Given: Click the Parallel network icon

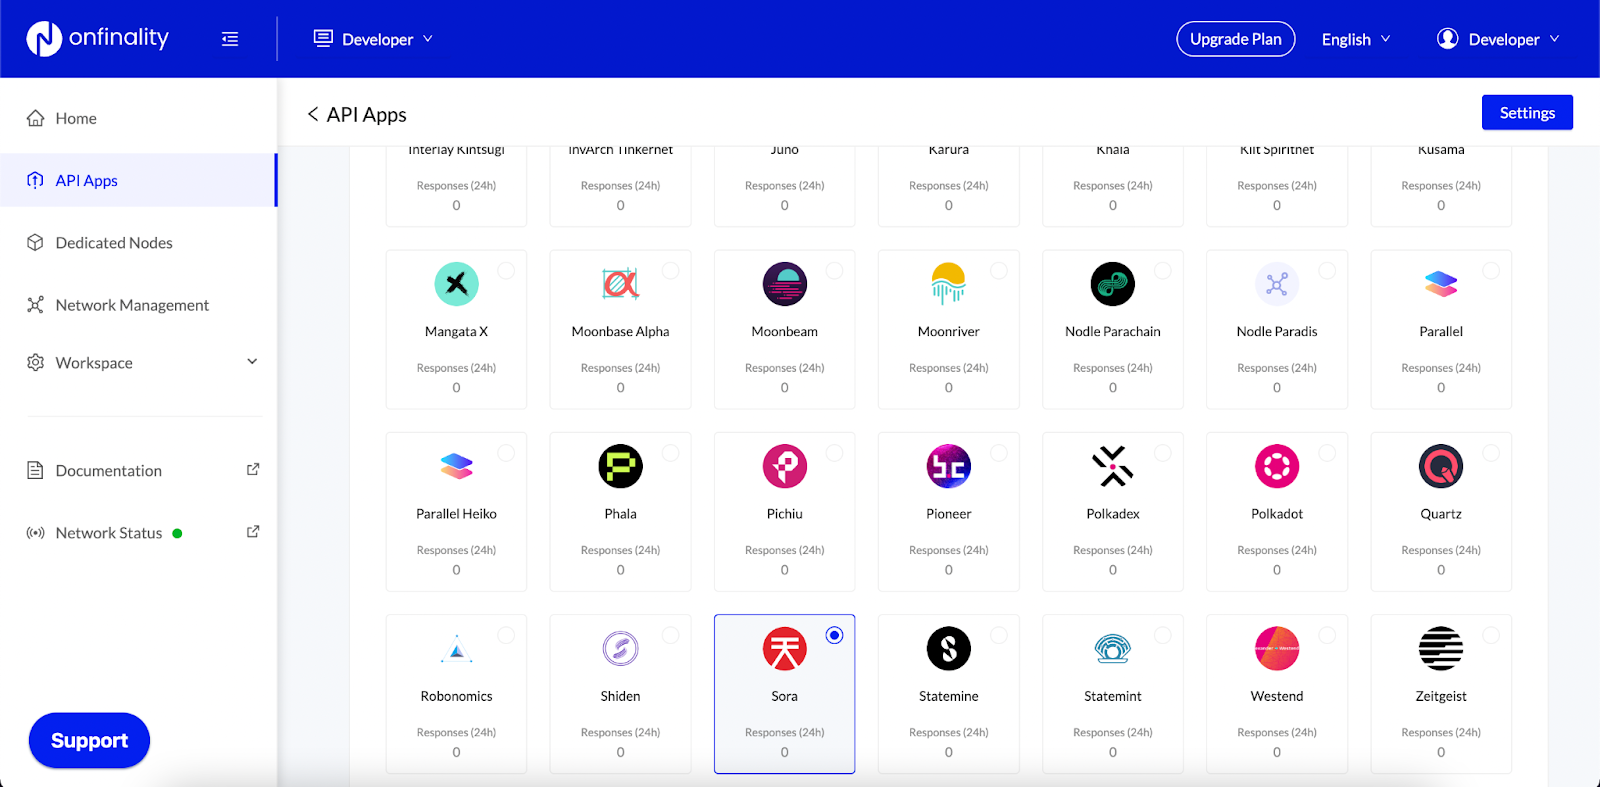Looking at the screenshot, I should point(1441,284).
